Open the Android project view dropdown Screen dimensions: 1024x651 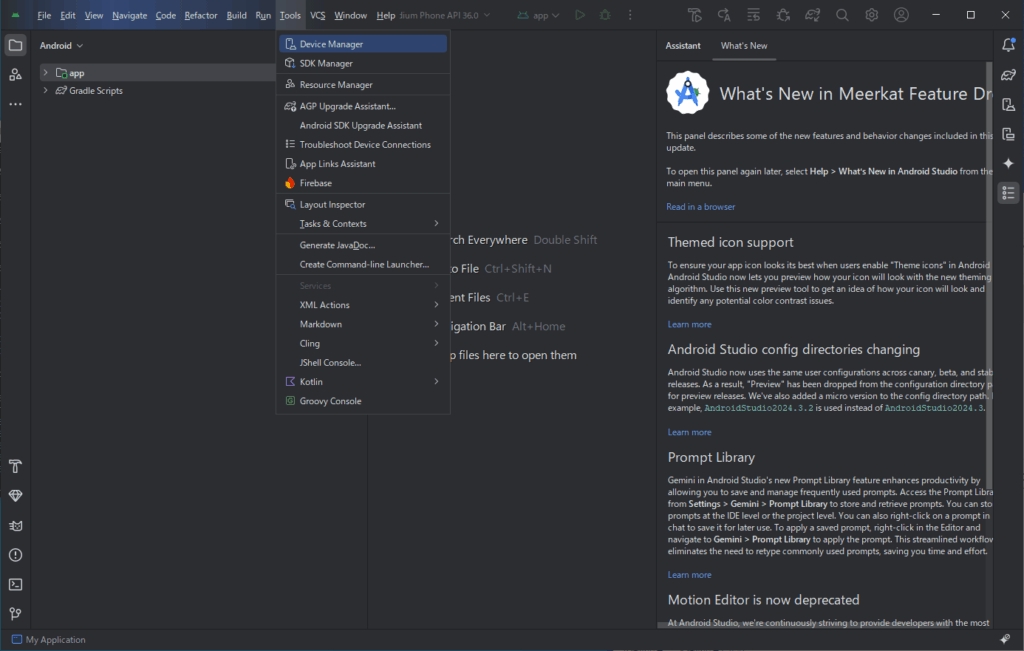tap(61, 46)
